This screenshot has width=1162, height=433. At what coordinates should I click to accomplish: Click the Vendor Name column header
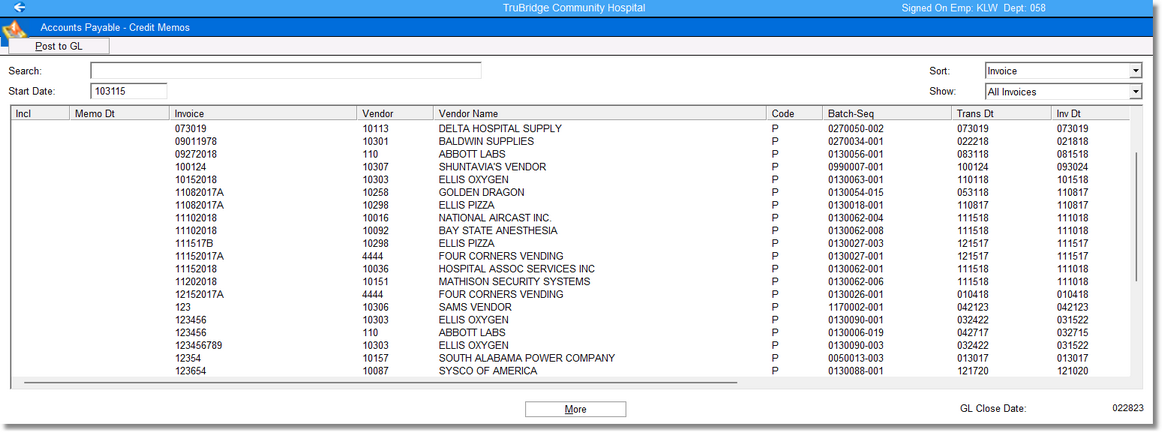tap(600, 113)
